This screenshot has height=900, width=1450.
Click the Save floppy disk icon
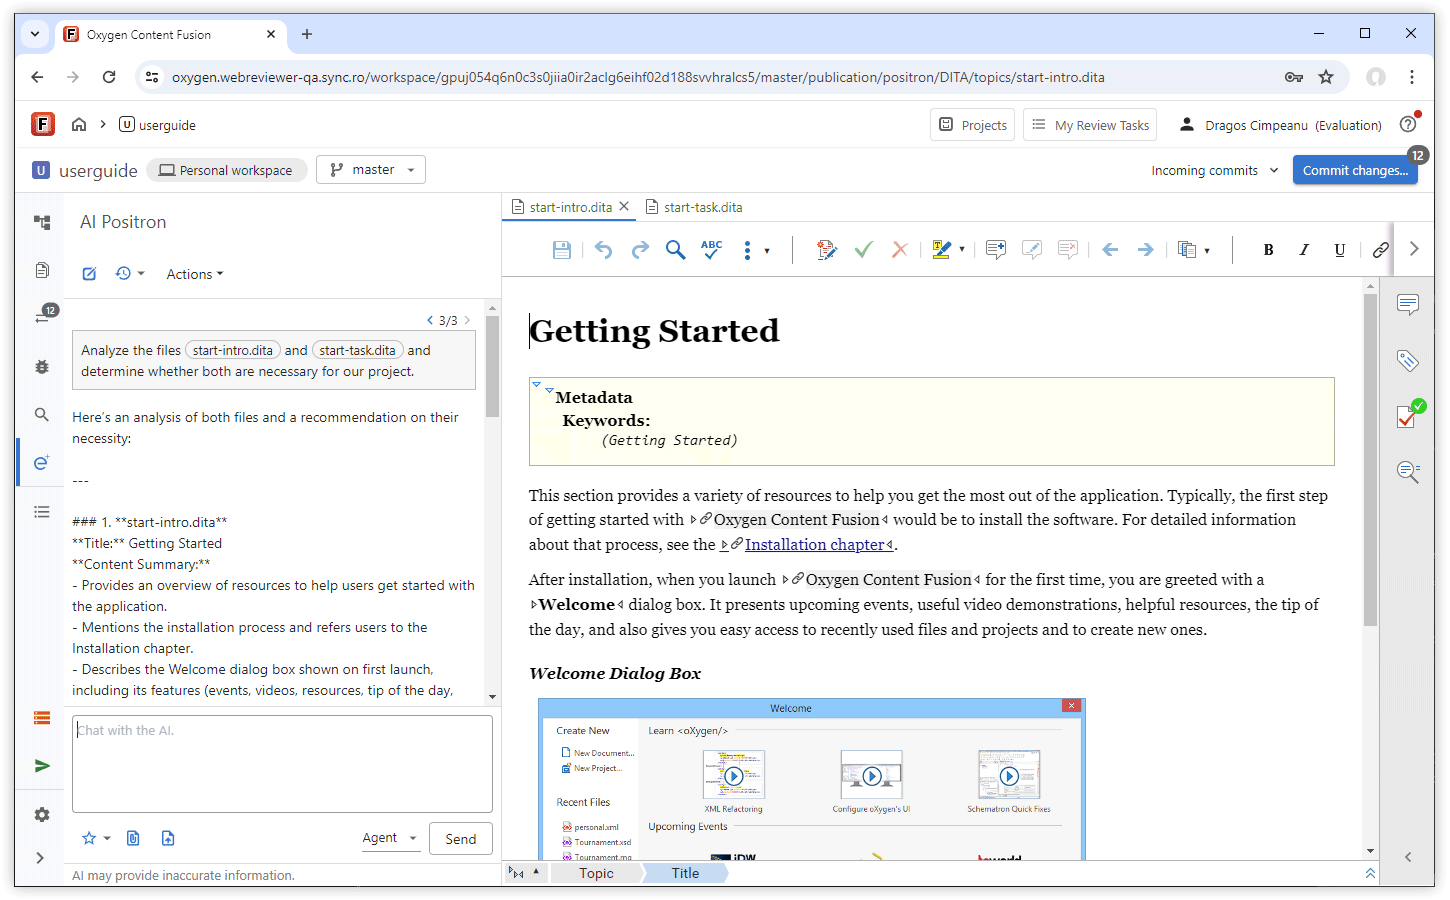562,250
